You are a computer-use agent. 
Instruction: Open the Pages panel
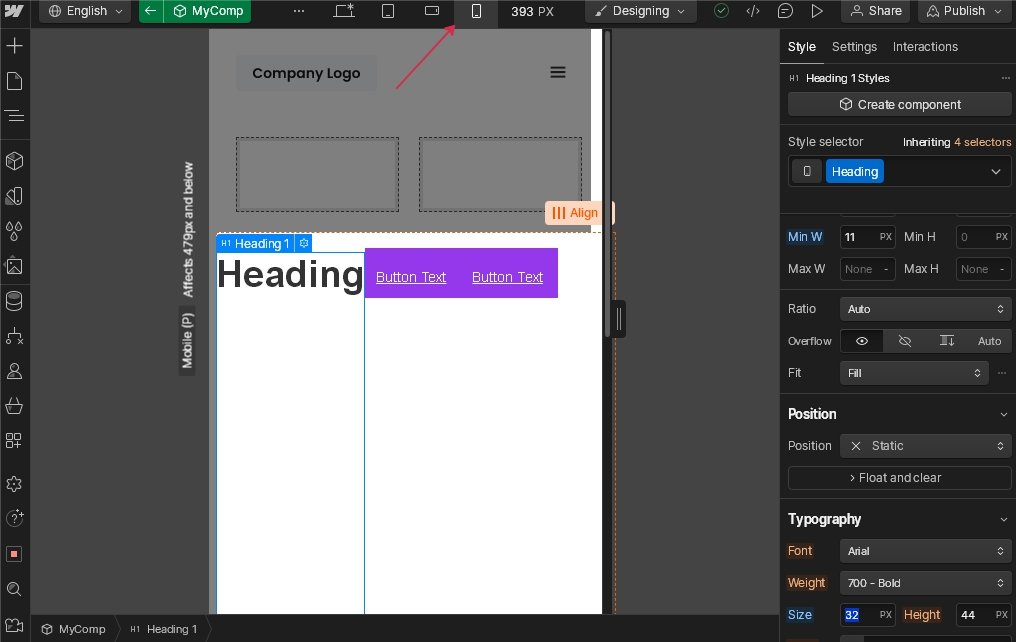click(x=14, y=81)
